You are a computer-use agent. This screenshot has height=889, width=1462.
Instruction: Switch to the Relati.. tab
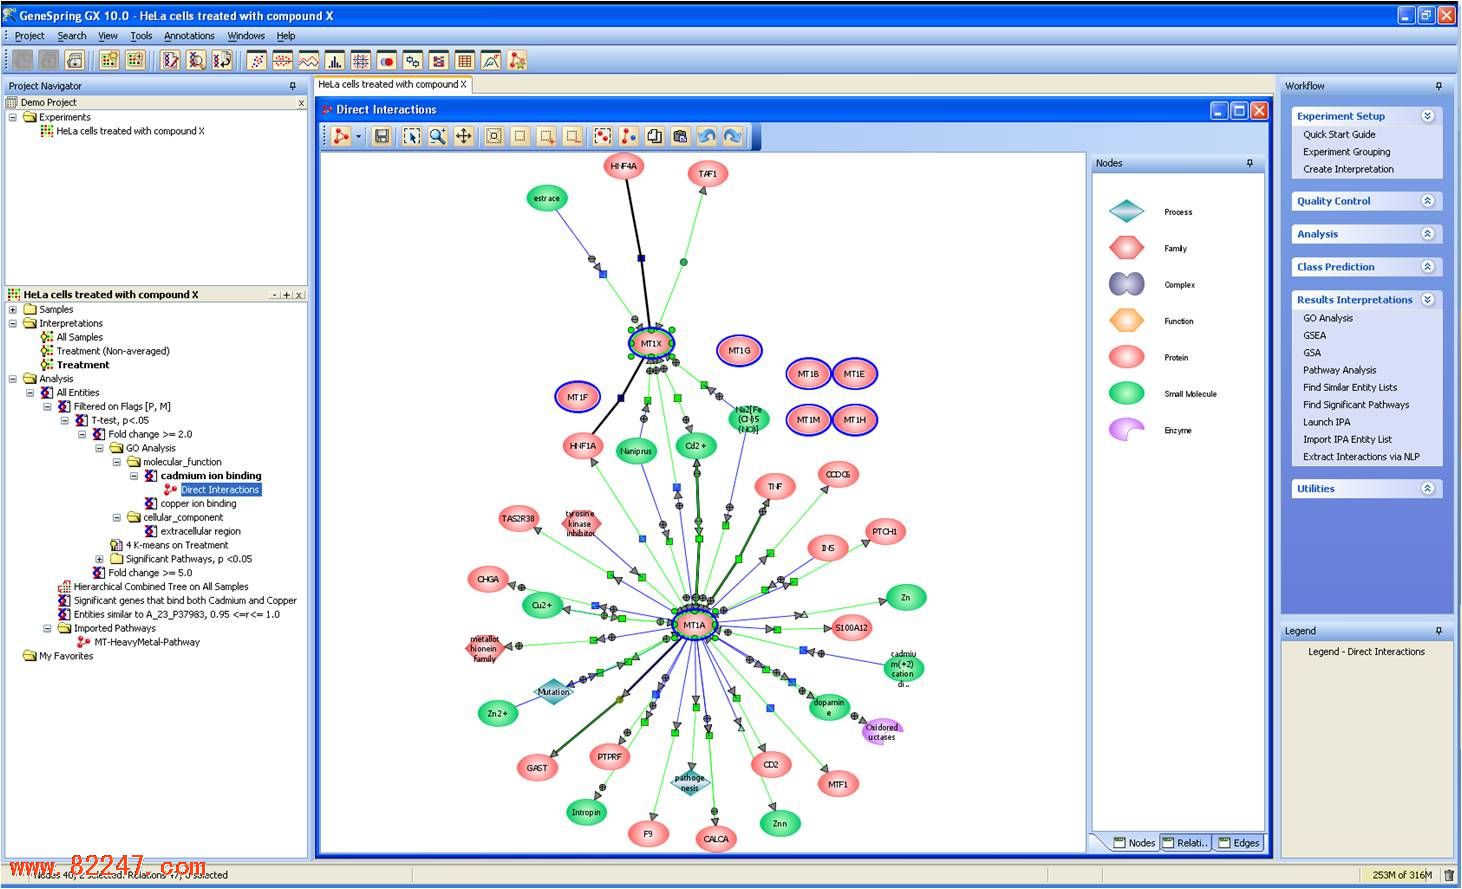(1186, 843)
